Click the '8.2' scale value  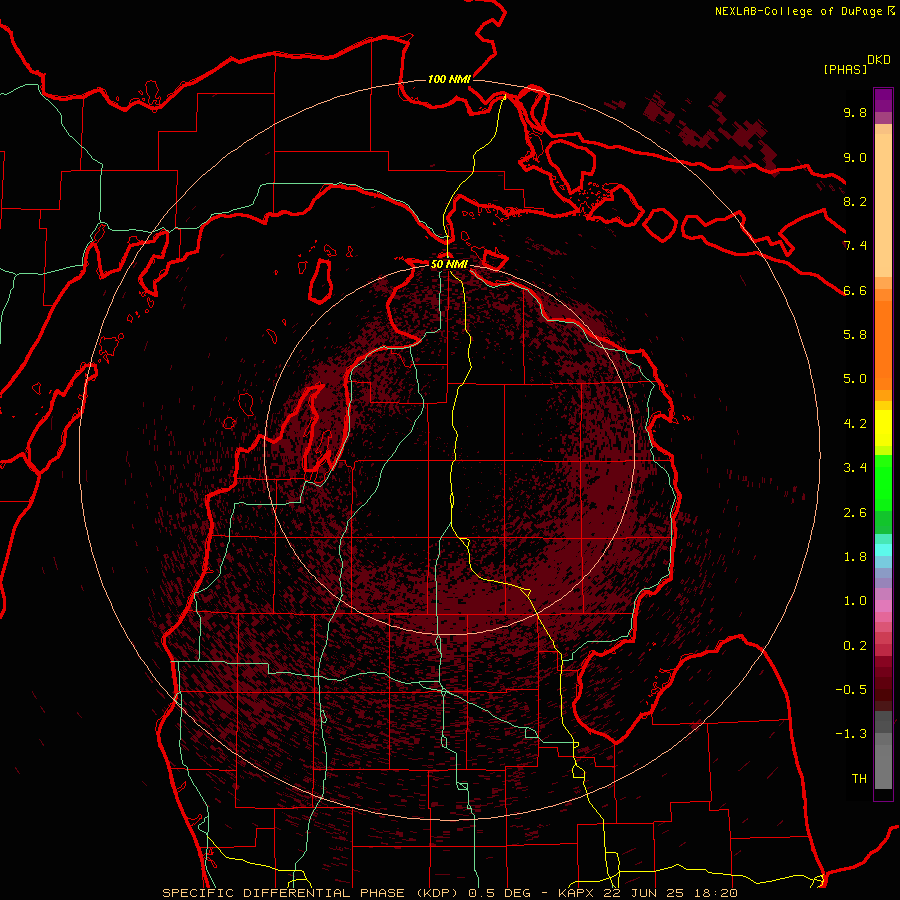pos(855,201)
